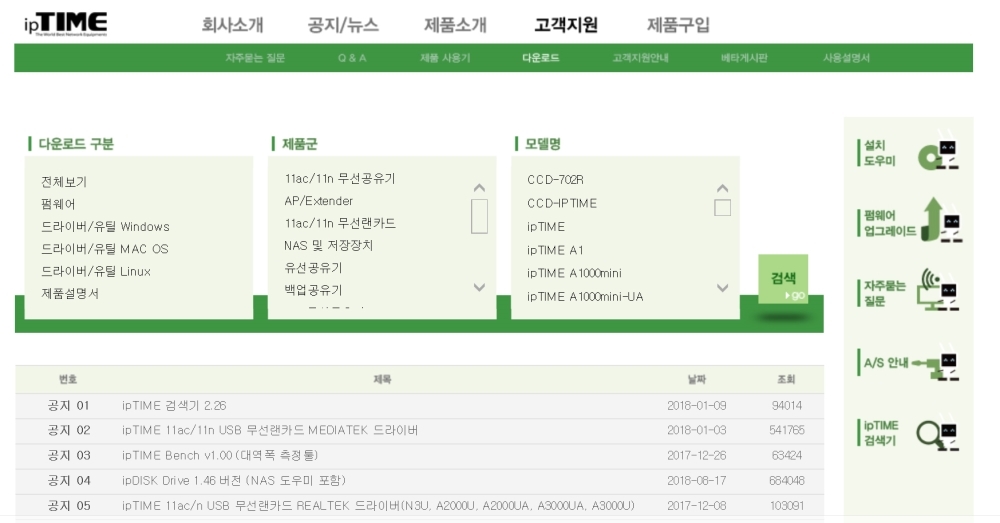Click 공지 03 row number
This screenshot has width=1000, height=523.
click(x=69, y=455)
